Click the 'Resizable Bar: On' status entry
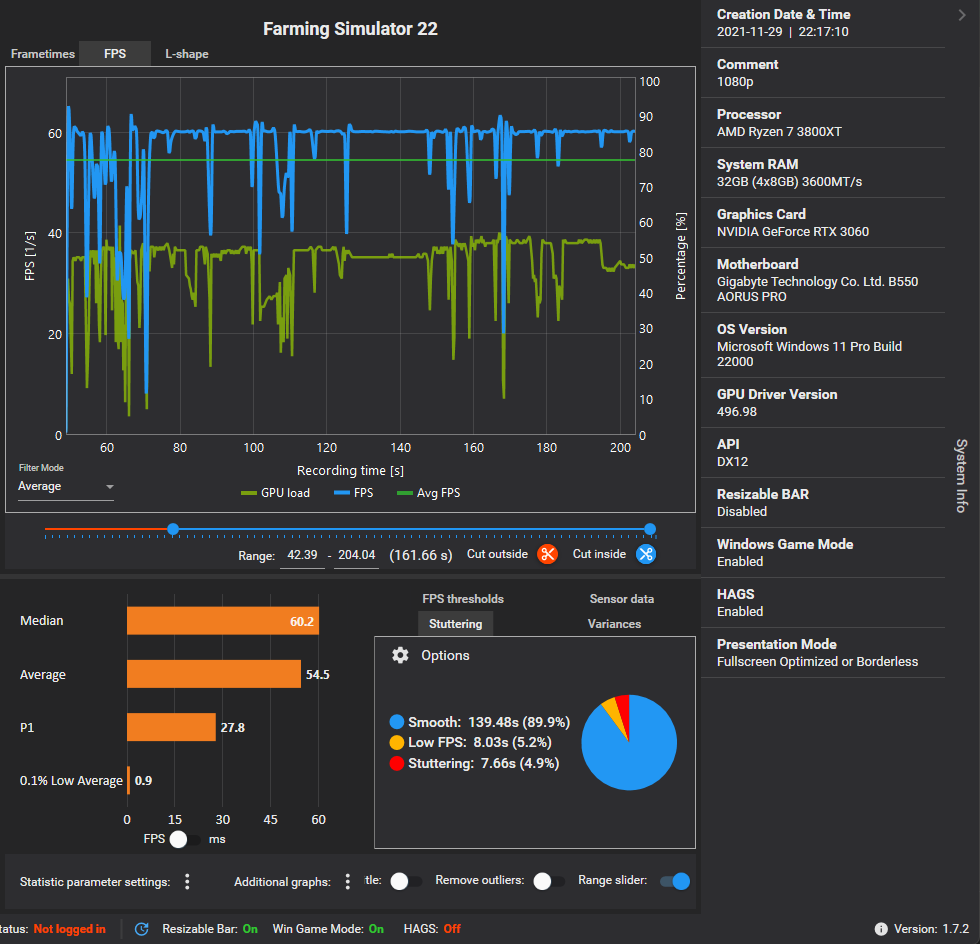The image size is (980, 944). (x=210, y=929)
